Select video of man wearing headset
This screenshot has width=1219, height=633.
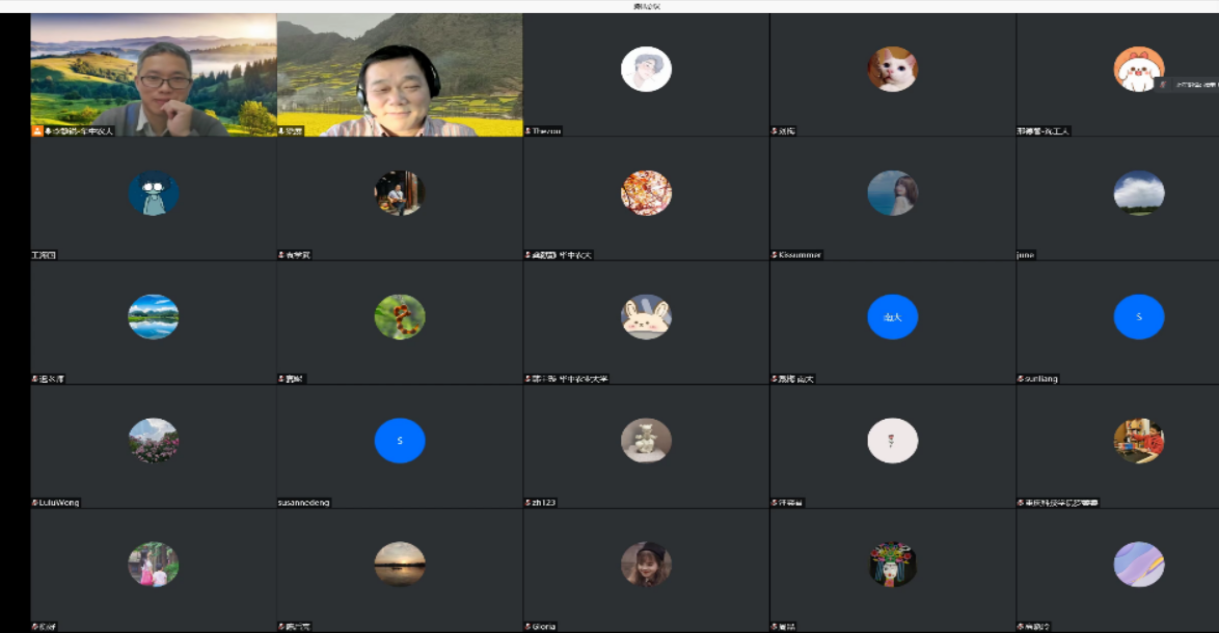point(400,75)
